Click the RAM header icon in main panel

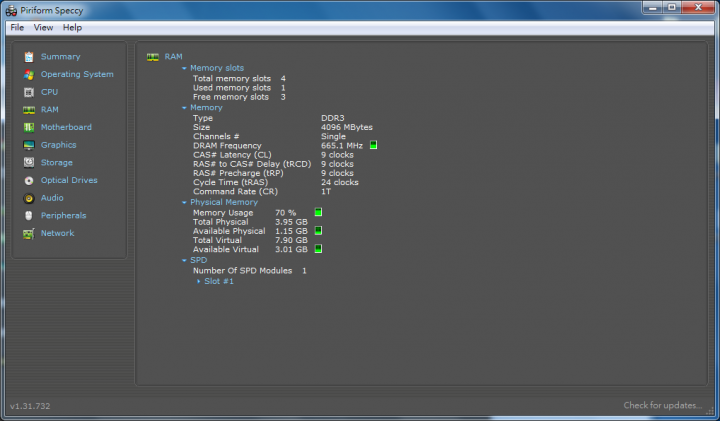152,57
